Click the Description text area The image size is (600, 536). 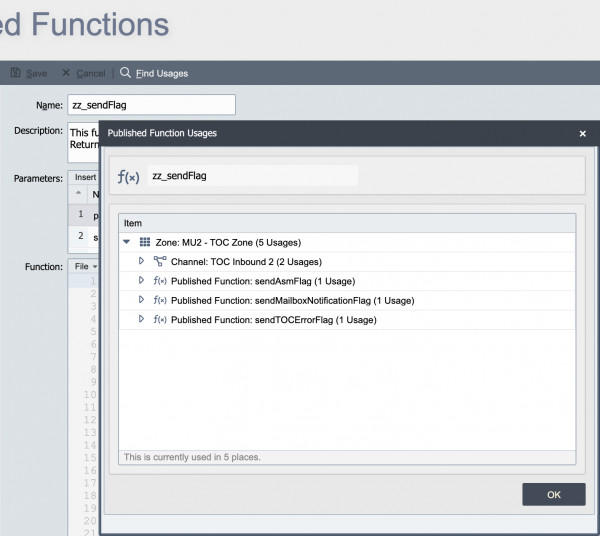(83, 142)
